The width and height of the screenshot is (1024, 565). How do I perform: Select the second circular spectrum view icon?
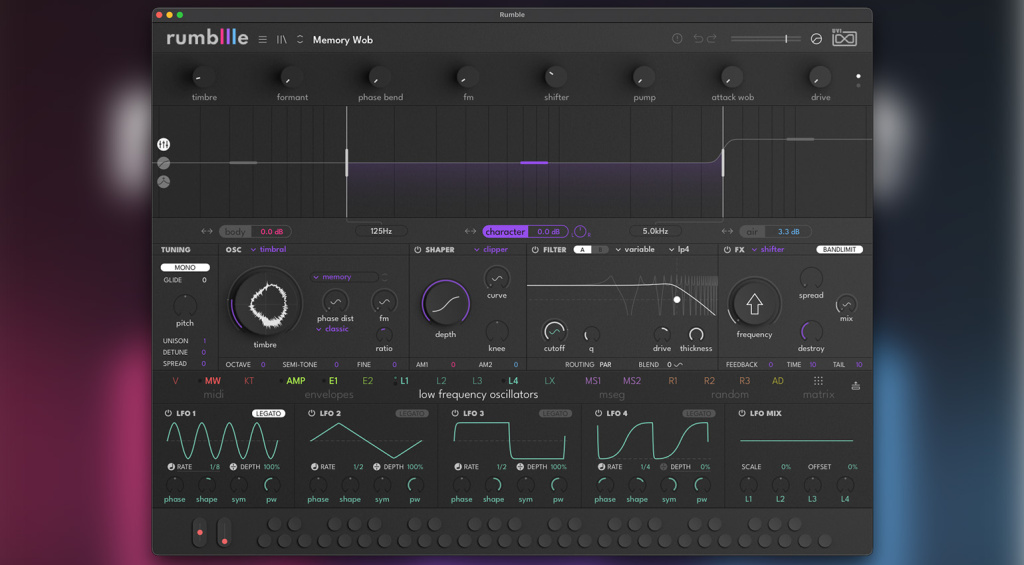tap(163, 163)
